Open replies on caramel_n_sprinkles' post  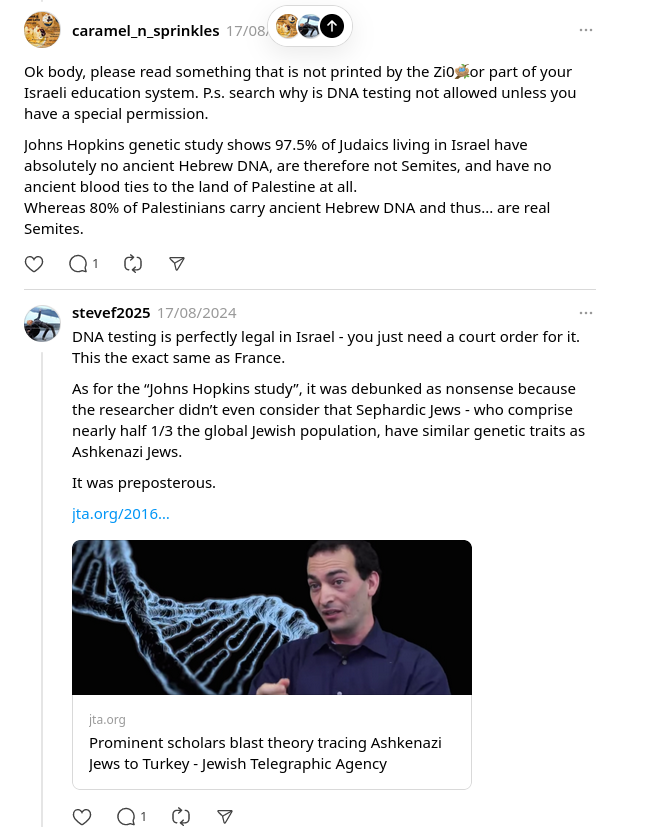pyautogui.click(x=82, y=264)
